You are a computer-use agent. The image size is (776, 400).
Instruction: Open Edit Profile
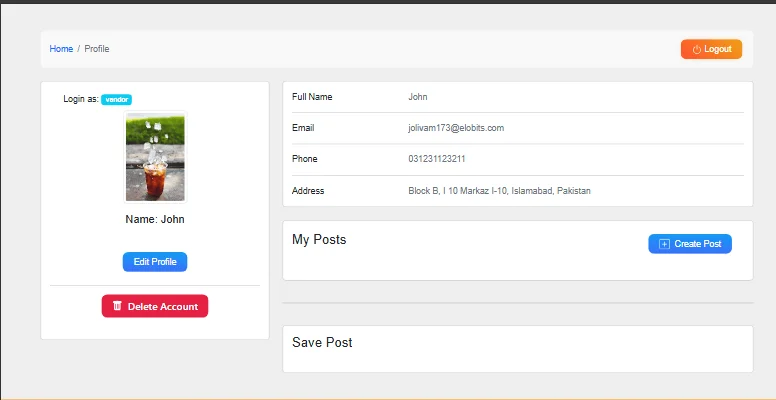tap(155, 262)
